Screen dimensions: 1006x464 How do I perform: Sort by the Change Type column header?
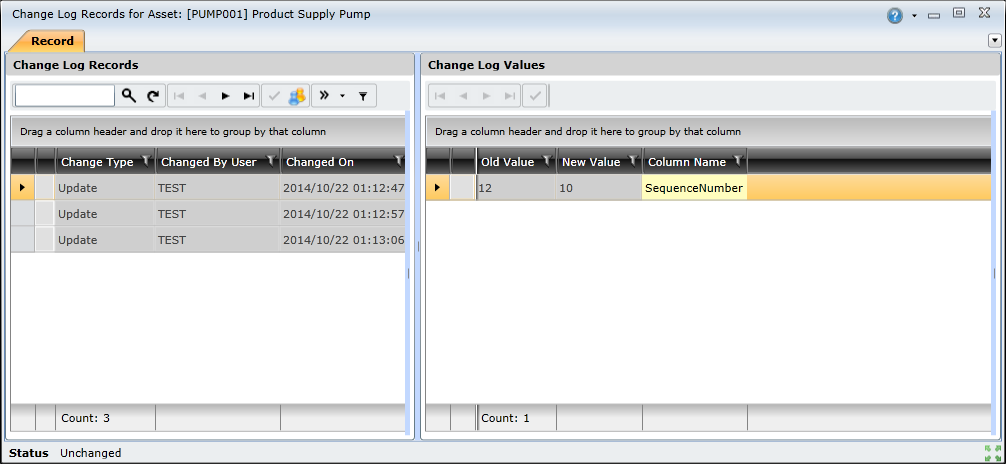97,162
